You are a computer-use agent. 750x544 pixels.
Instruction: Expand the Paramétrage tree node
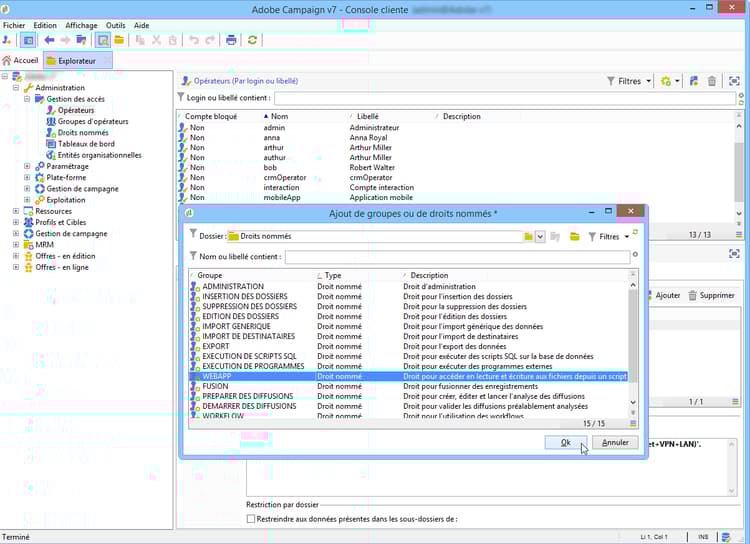(28, 166)
